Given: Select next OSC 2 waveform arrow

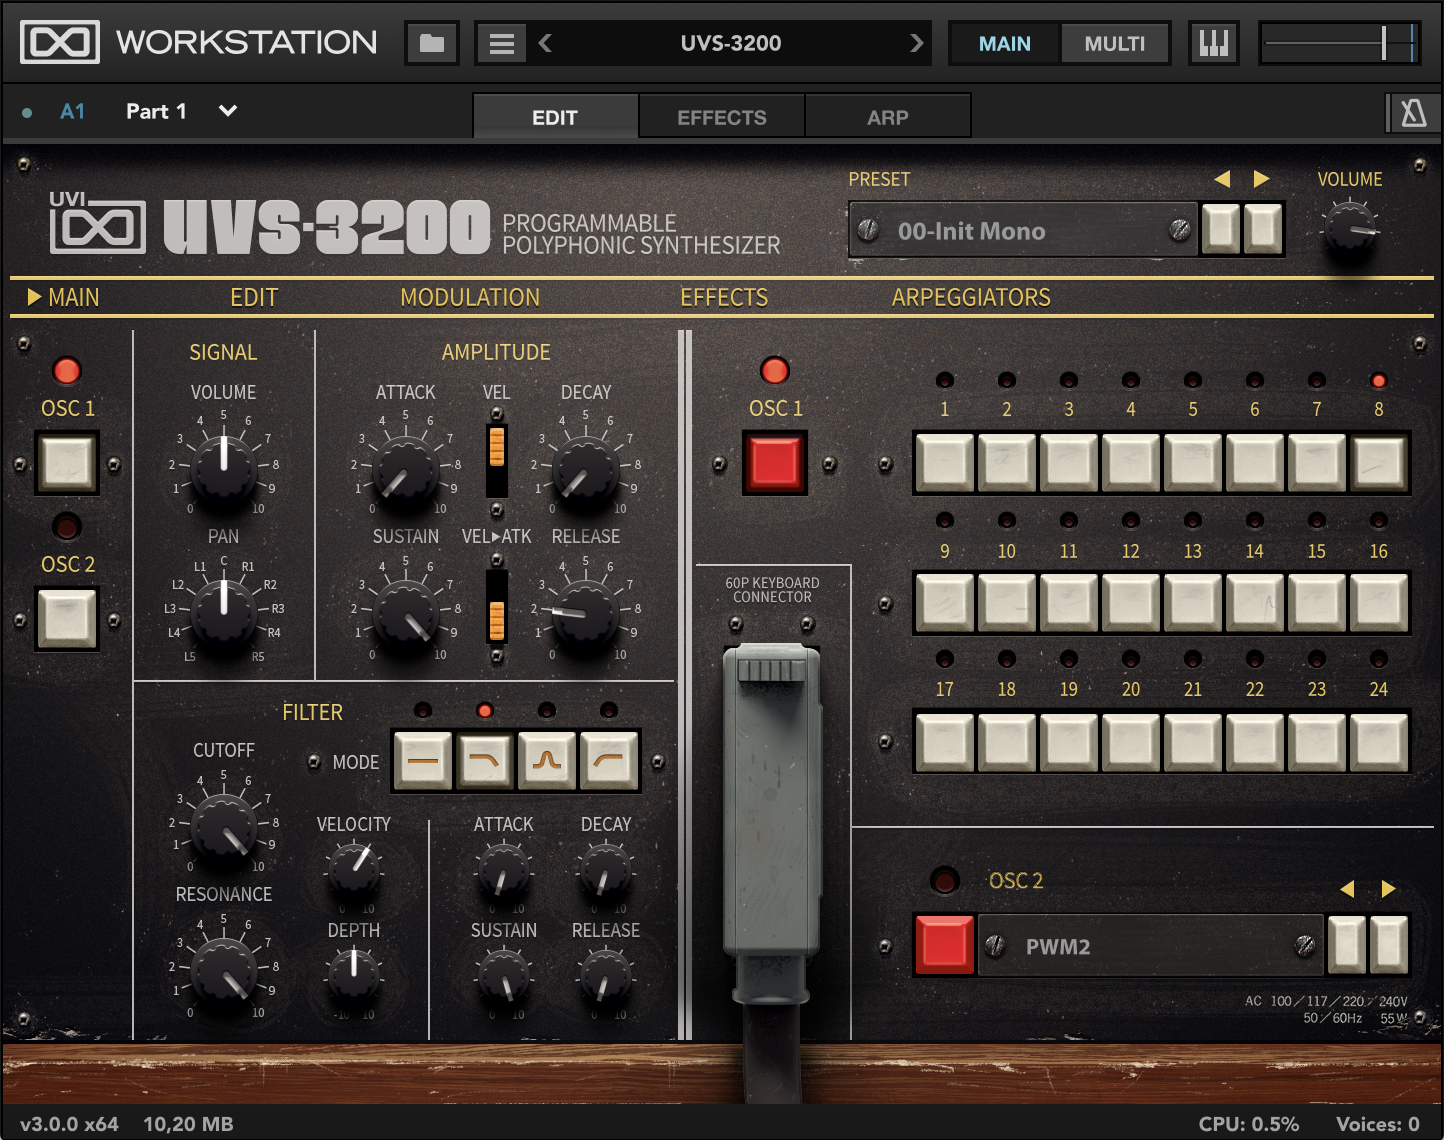Looking at the screenshot, I should 1388,889.
